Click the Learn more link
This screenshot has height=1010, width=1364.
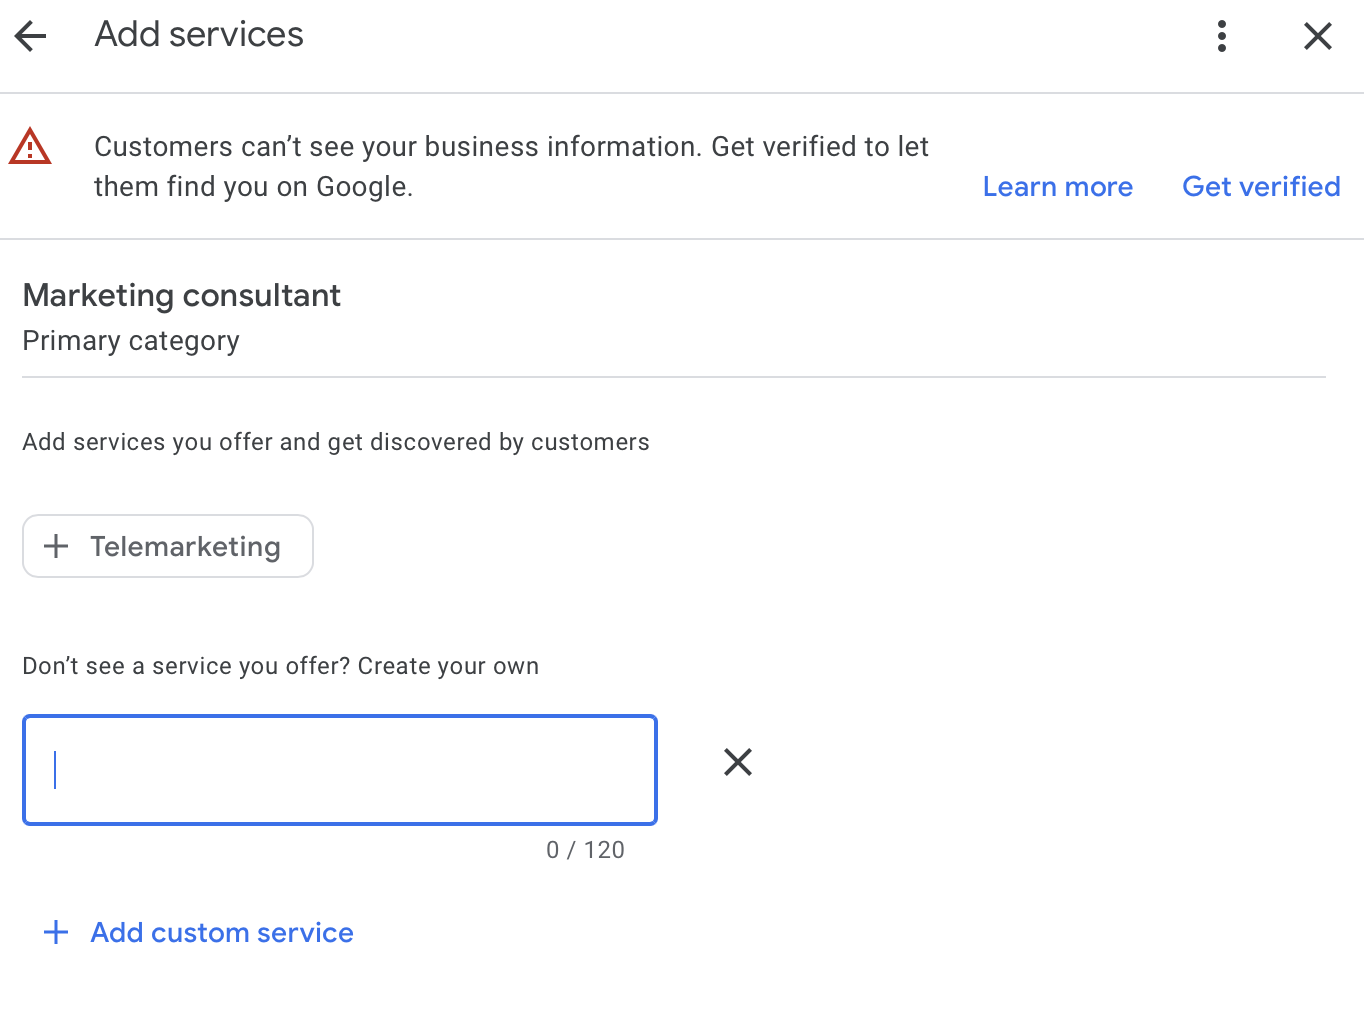(1057, 187)
